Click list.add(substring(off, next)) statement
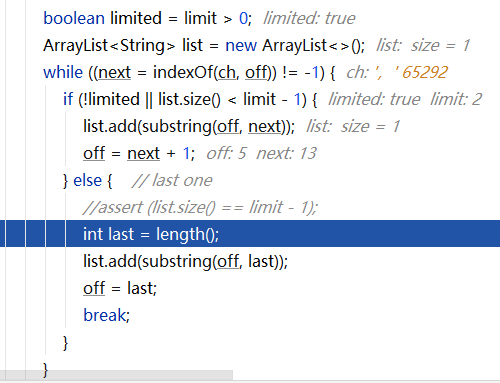Screen dimensions: 500x383 (x=189, y=127)
